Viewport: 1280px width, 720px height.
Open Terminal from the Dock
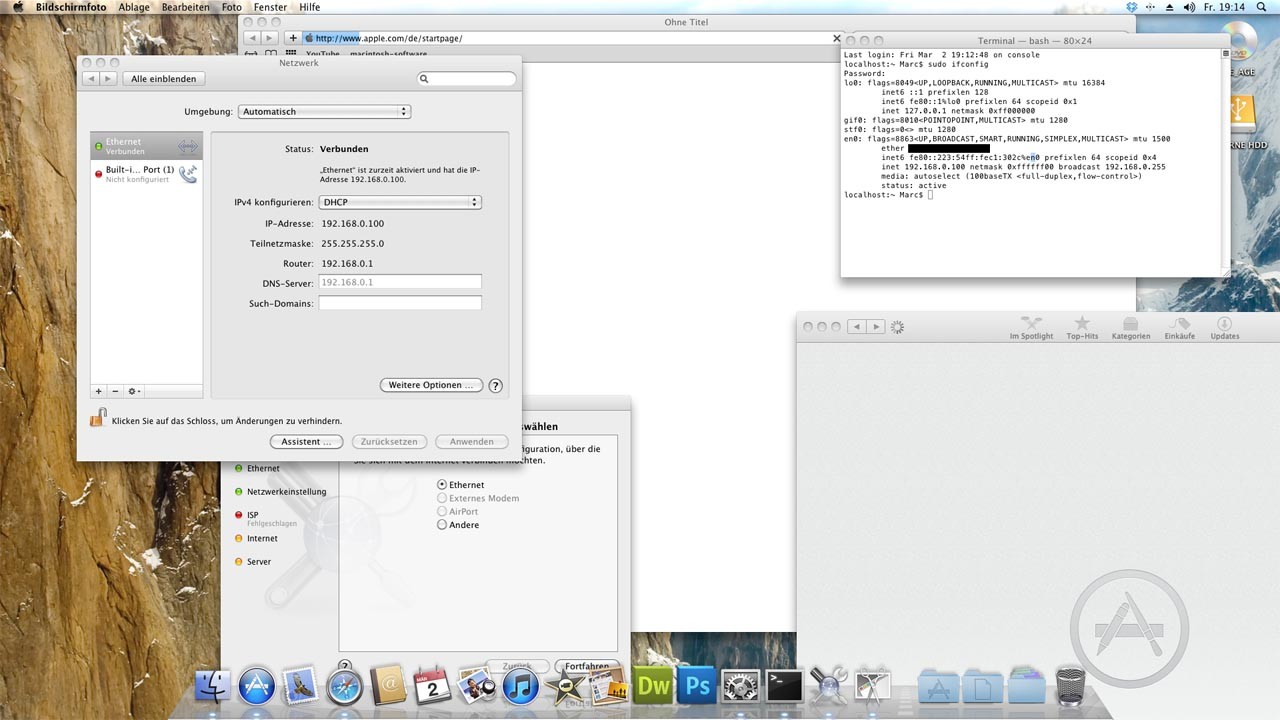784,686
